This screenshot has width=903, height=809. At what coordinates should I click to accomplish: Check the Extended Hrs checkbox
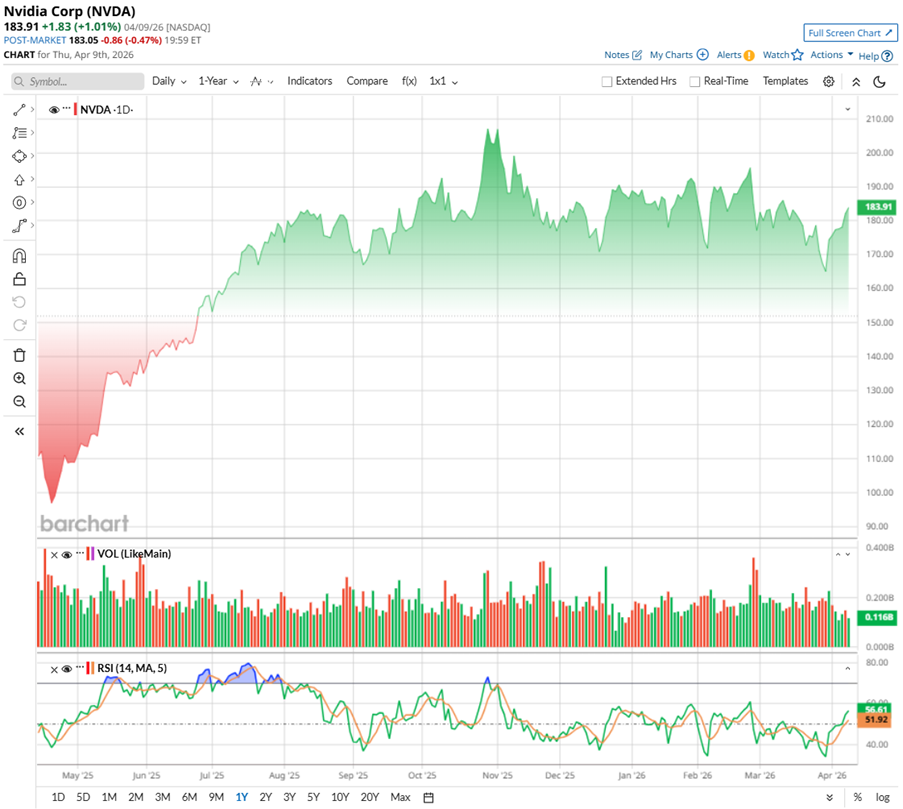tap(607, 82)
